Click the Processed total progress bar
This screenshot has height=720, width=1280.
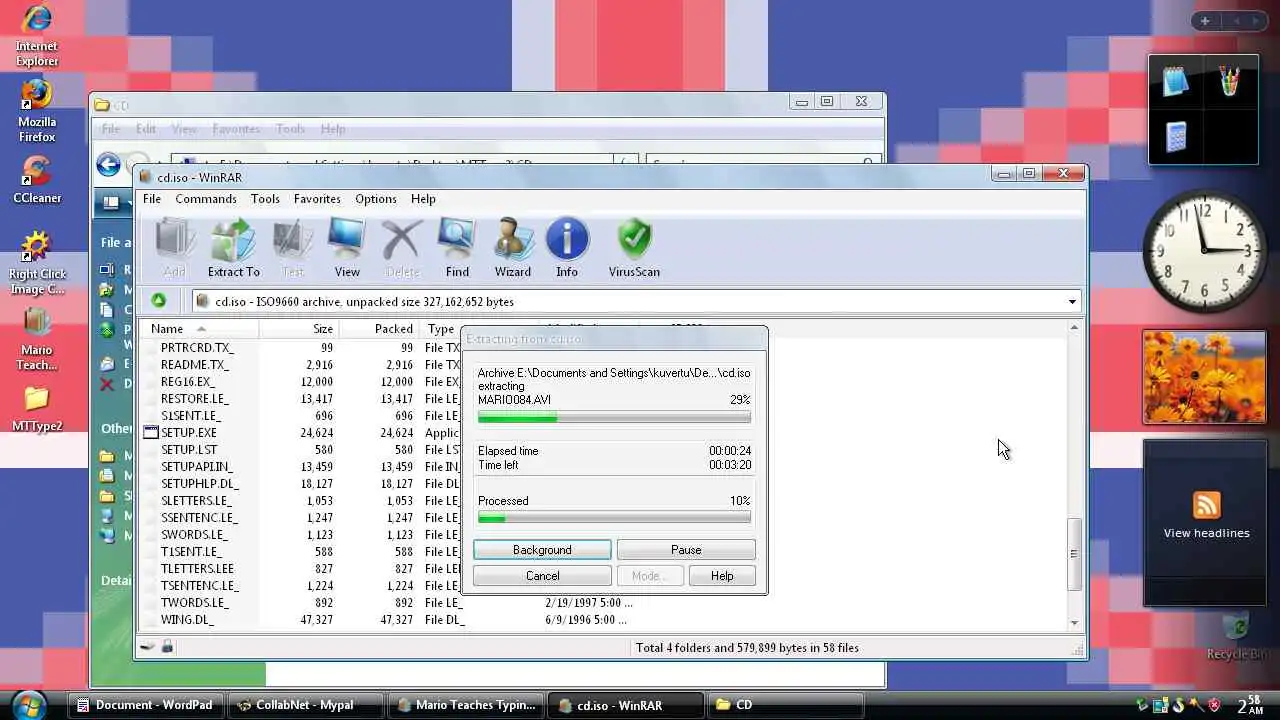pyautogui.click(x=614, y=518)
